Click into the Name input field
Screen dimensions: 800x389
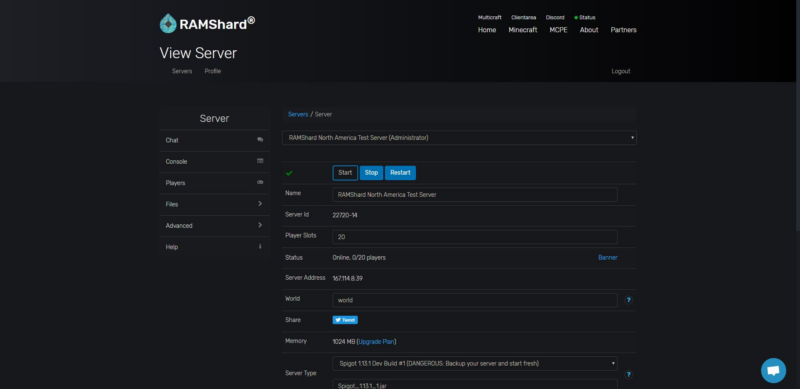click(x=475, y=194)
